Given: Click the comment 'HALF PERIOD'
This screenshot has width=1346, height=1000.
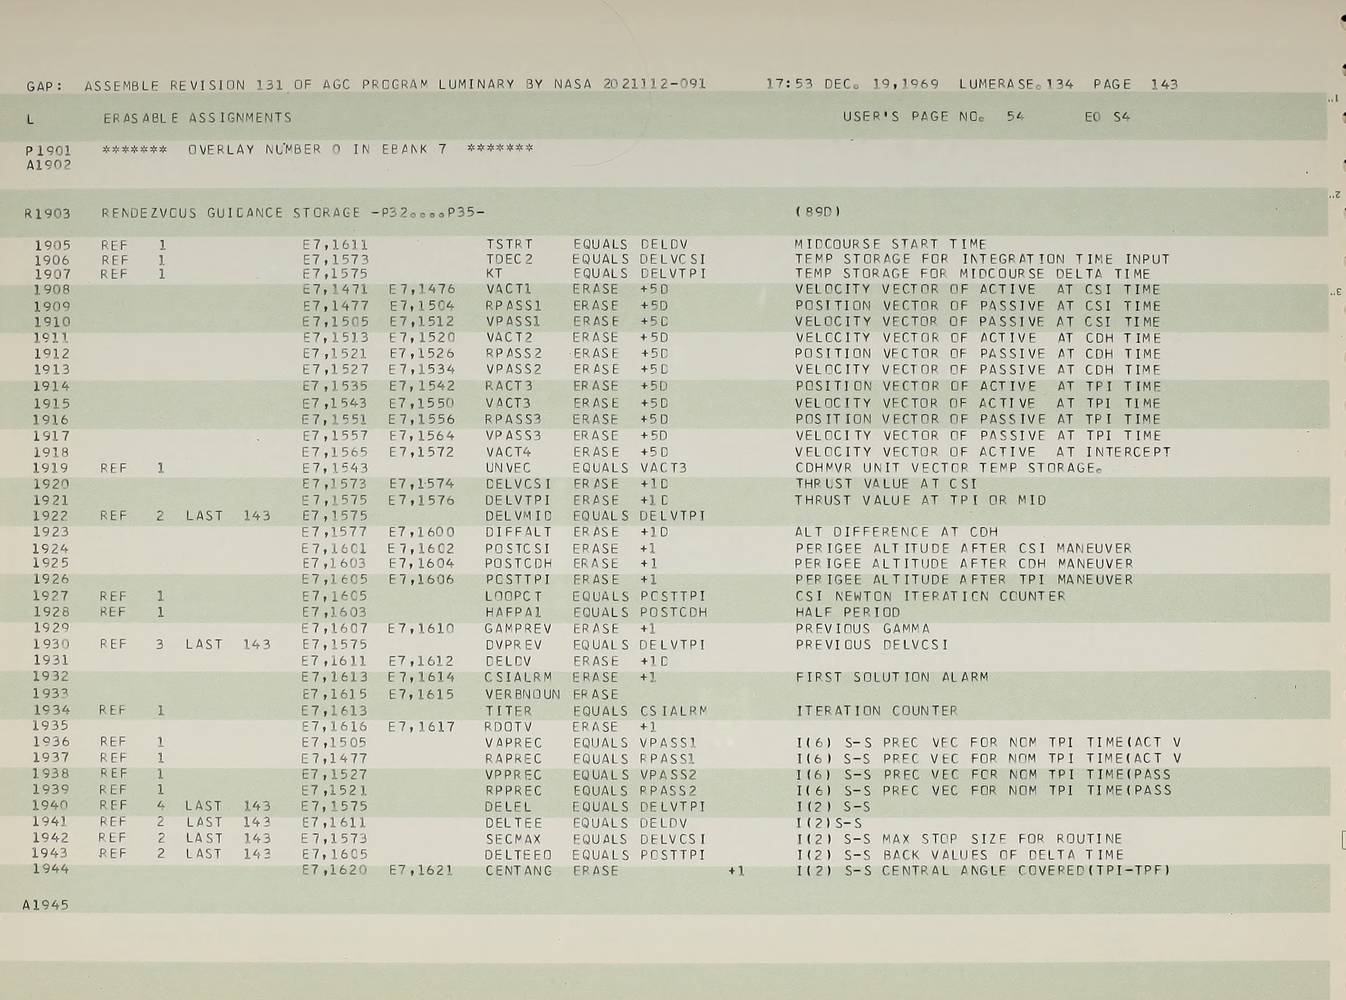Looking at the screenshot, I should tap(848, 612).
